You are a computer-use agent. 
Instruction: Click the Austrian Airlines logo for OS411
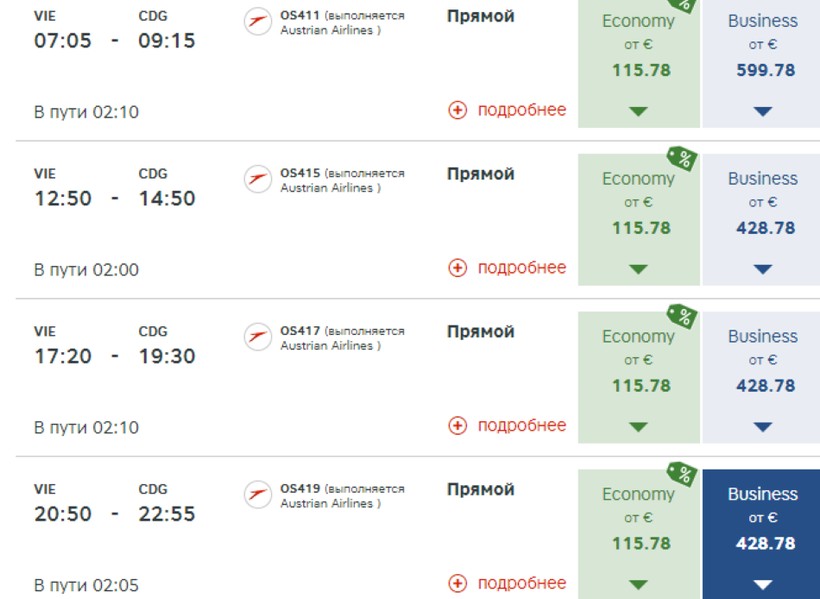tap(258, 22)
